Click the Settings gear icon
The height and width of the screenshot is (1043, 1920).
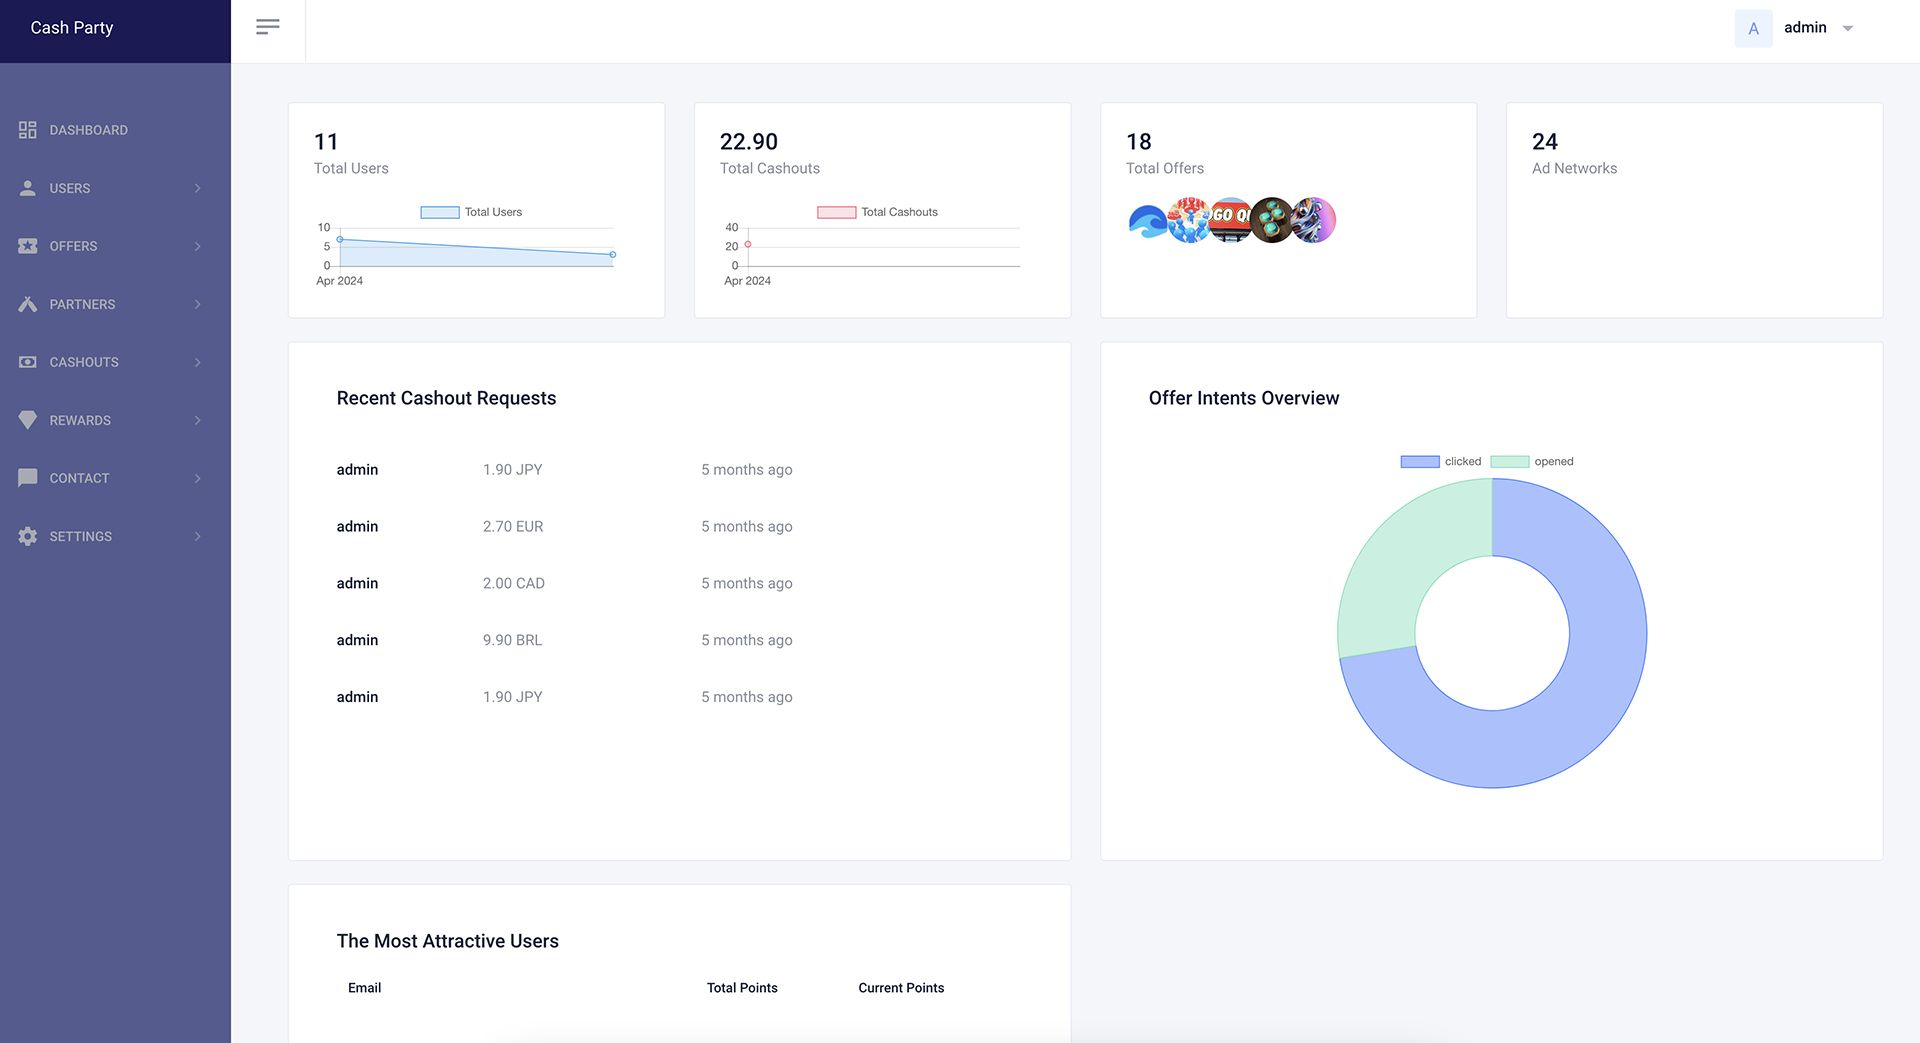click(28, 536)
